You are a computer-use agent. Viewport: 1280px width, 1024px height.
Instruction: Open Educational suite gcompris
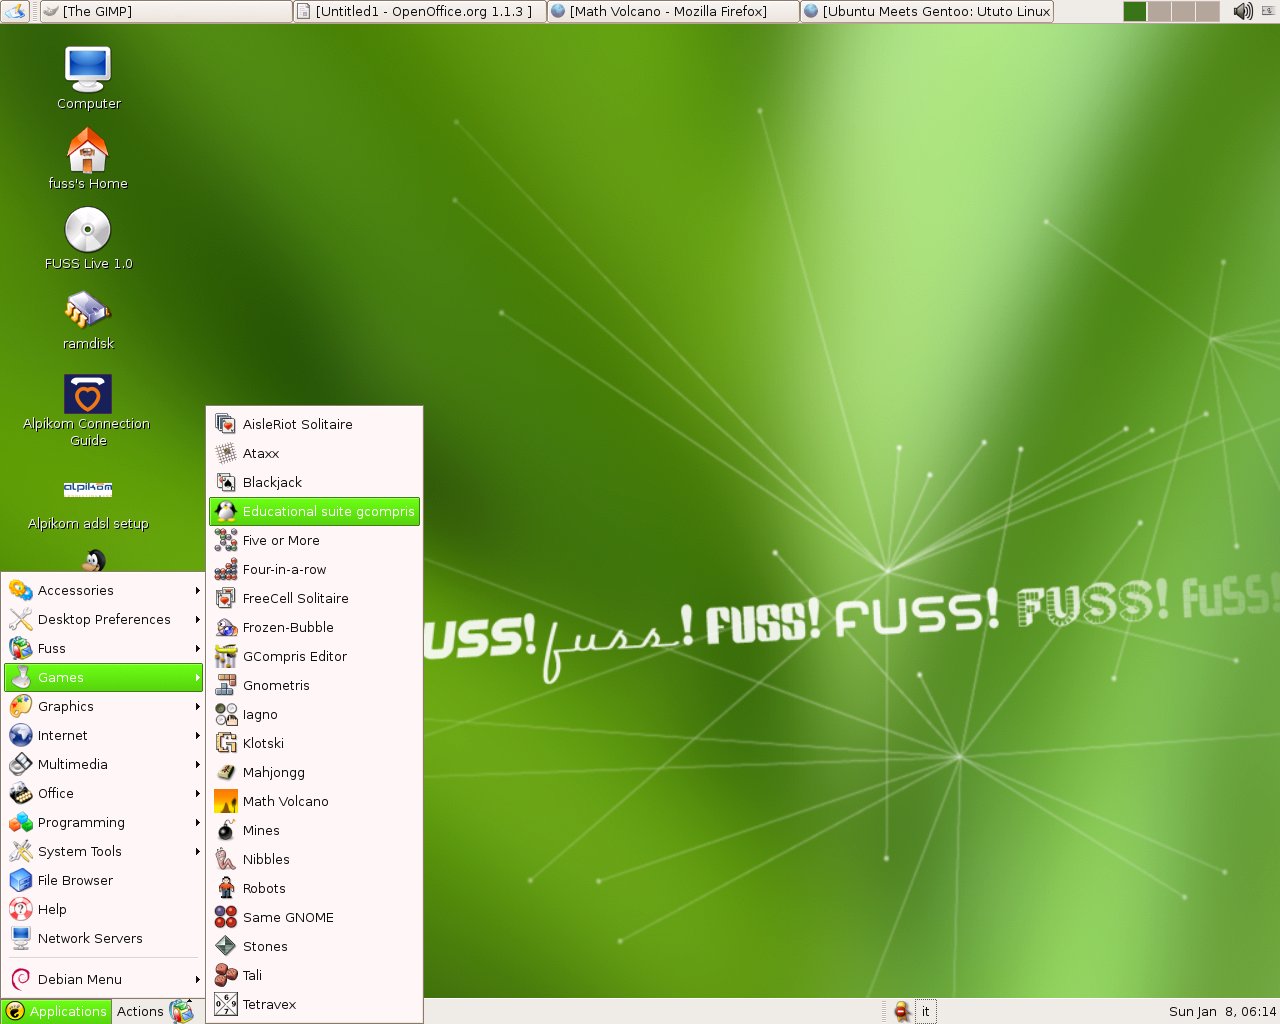pyautogui.click(x=314, y=511)
